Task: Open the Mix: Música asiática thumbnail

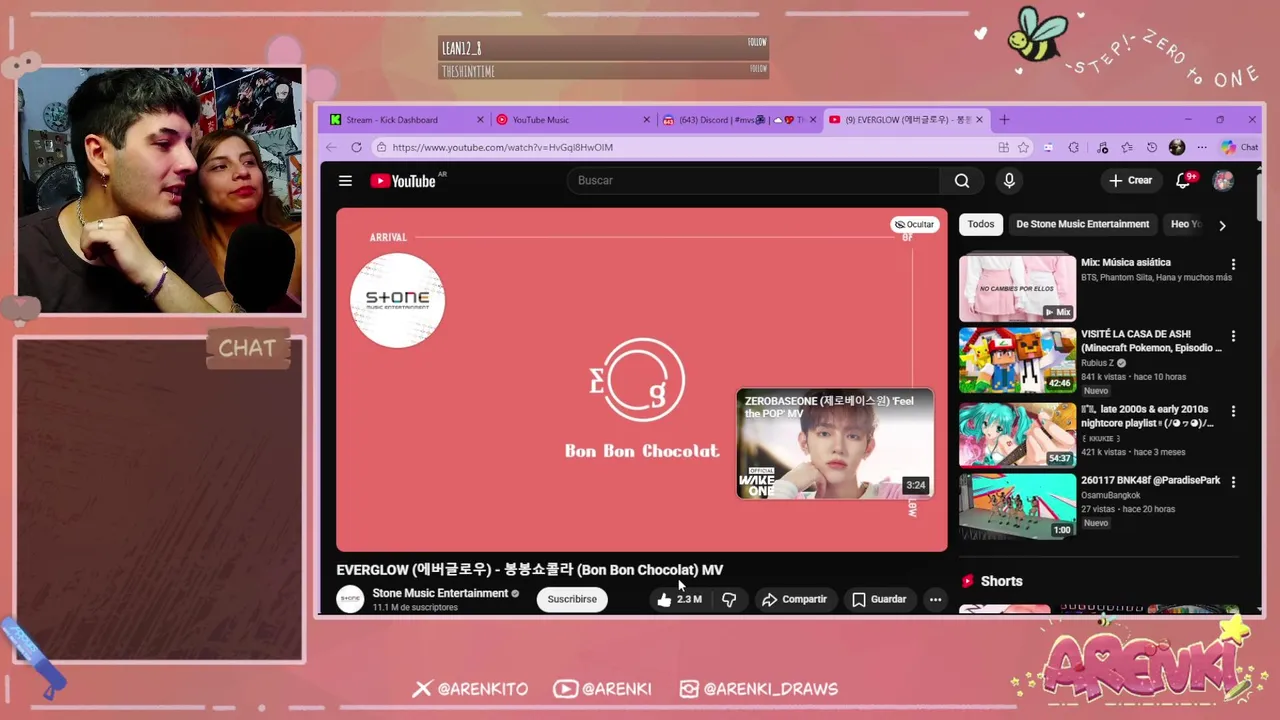Action: pyautogui.click(x=1017, y=288)
